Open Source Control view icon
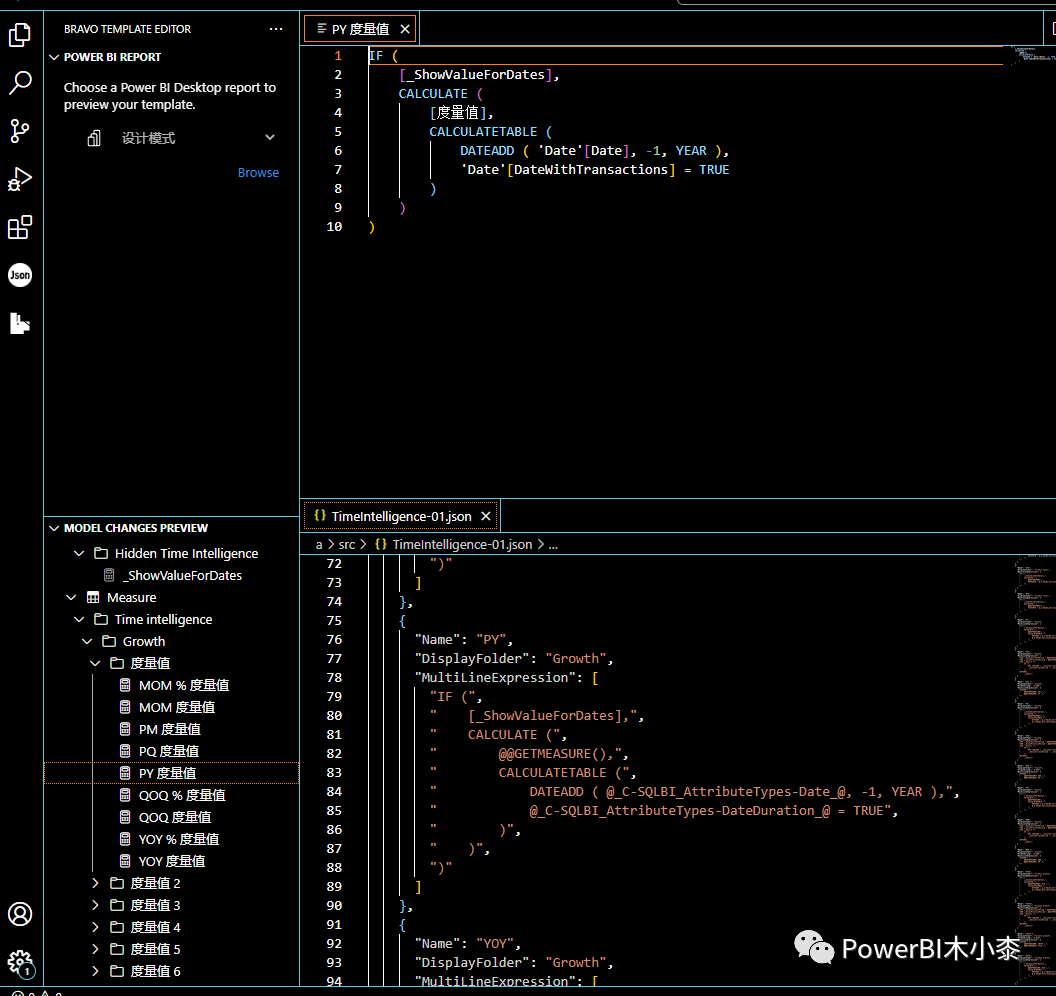 pyautogui.click(x=20, y=131)
